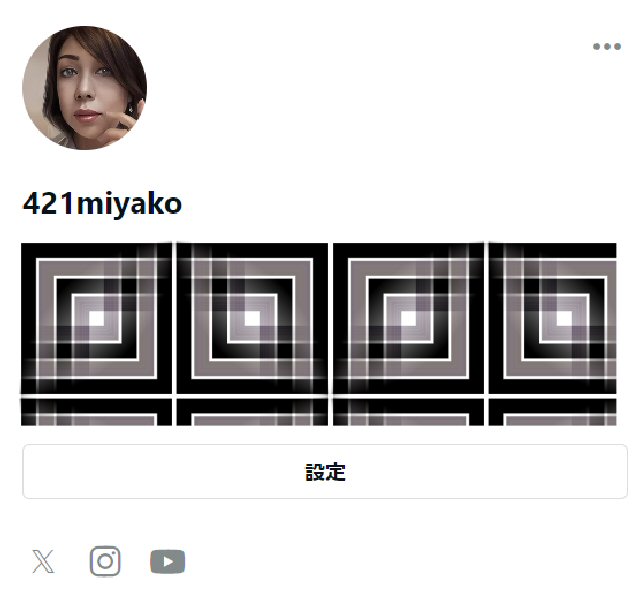Open the three-dot more options menu
Viewport: 640px width, 592px height.
click(607, 47)
